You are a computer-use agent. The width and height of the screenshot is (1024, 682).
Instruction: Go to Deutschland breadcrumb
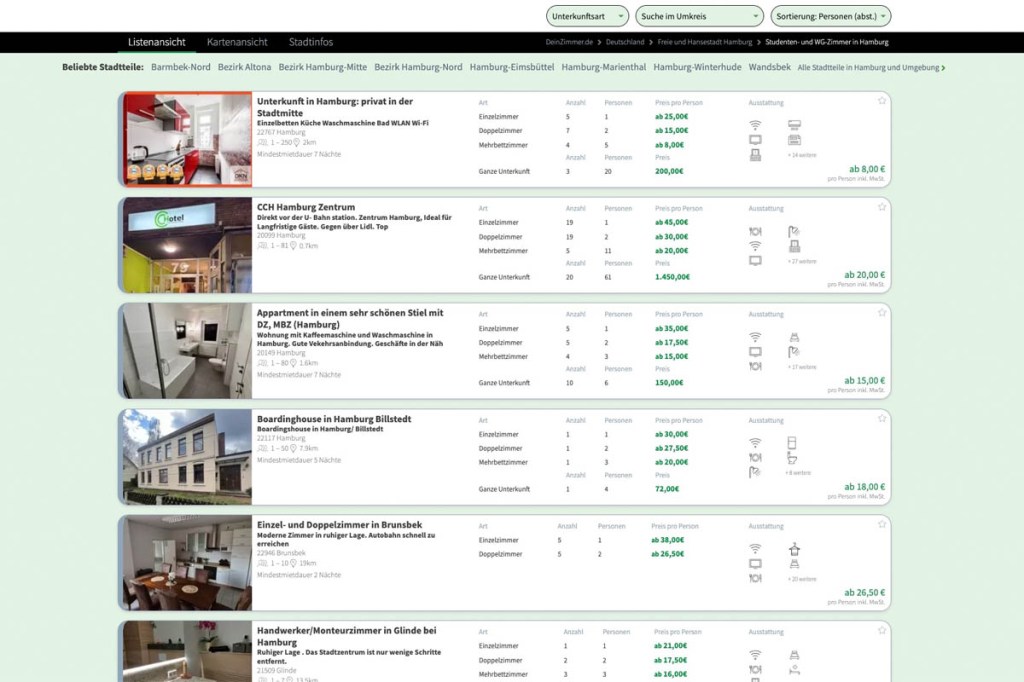(624, 42)
